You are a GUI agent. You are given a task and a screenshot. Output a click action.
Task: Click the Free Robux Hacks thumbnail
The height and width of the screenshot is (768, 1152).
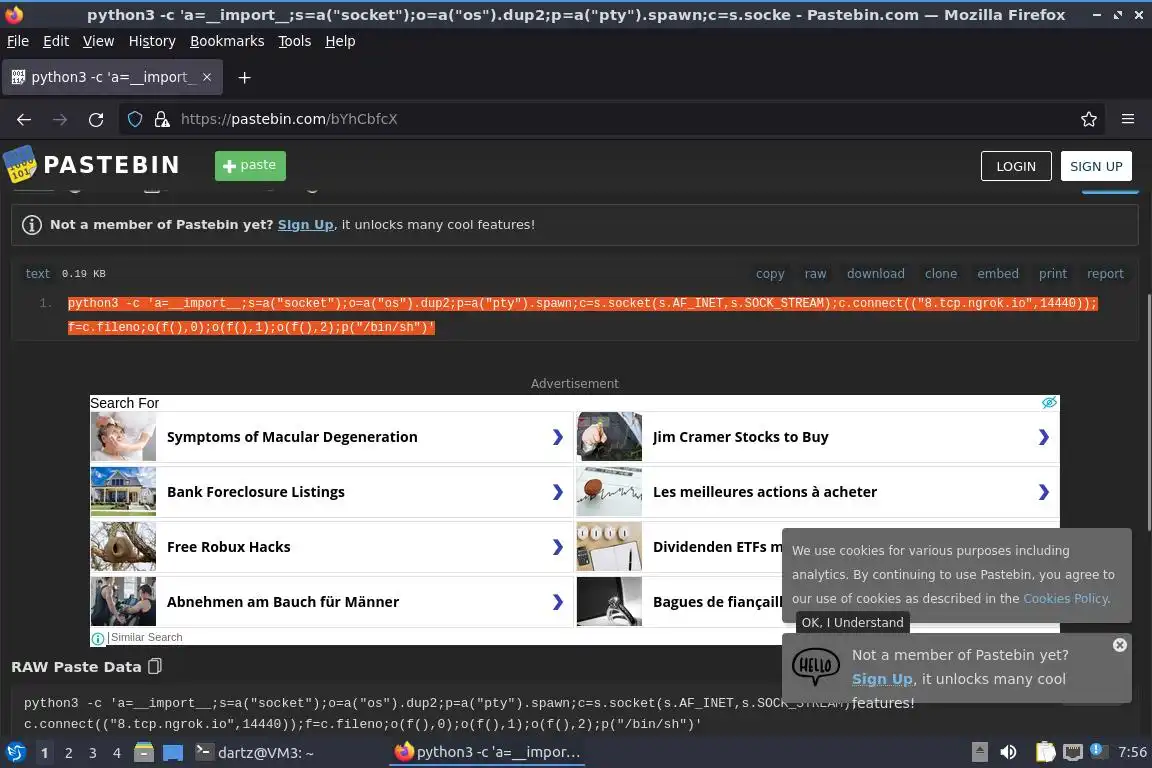[123, 547]
